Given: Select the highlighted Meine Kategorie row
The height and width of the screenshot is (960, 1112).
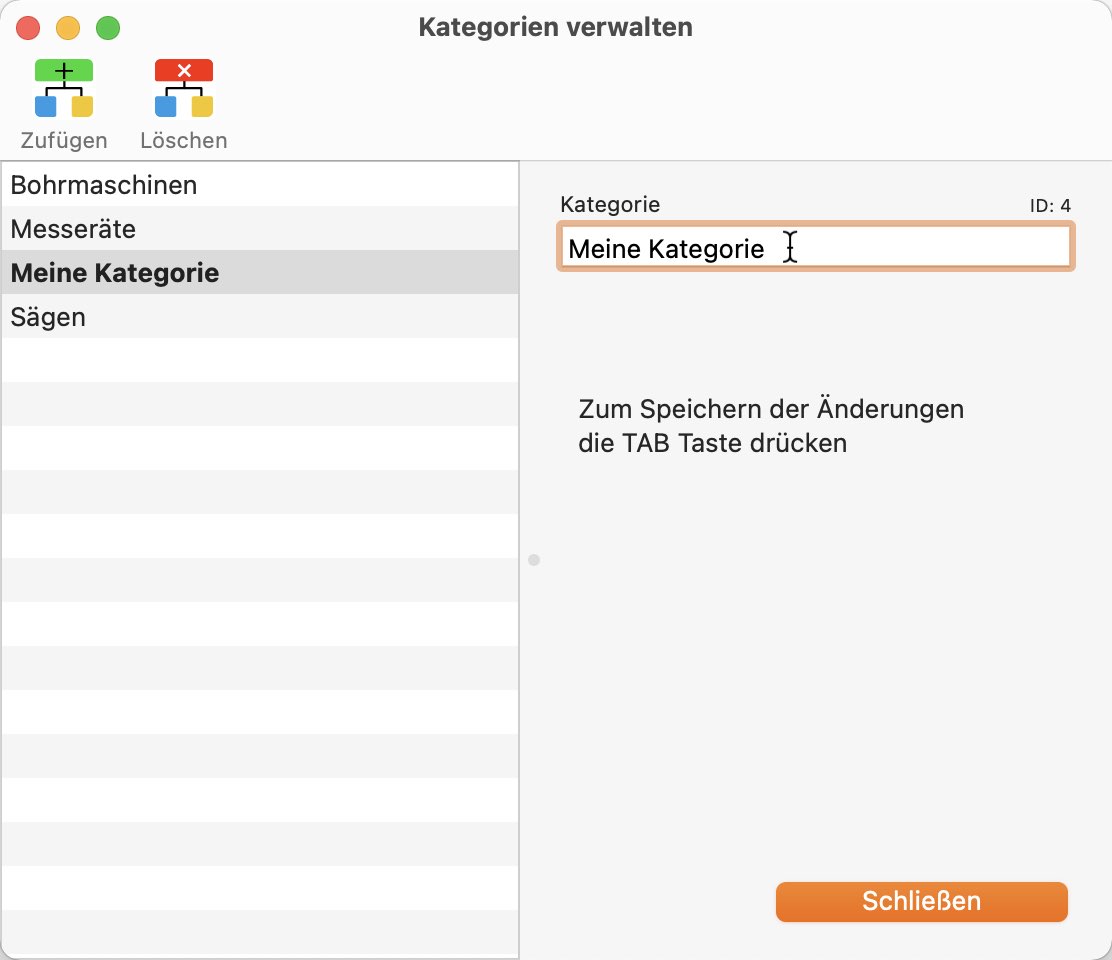Looking at the screenshot, I should pyautogui.click(x=115, y=273).
